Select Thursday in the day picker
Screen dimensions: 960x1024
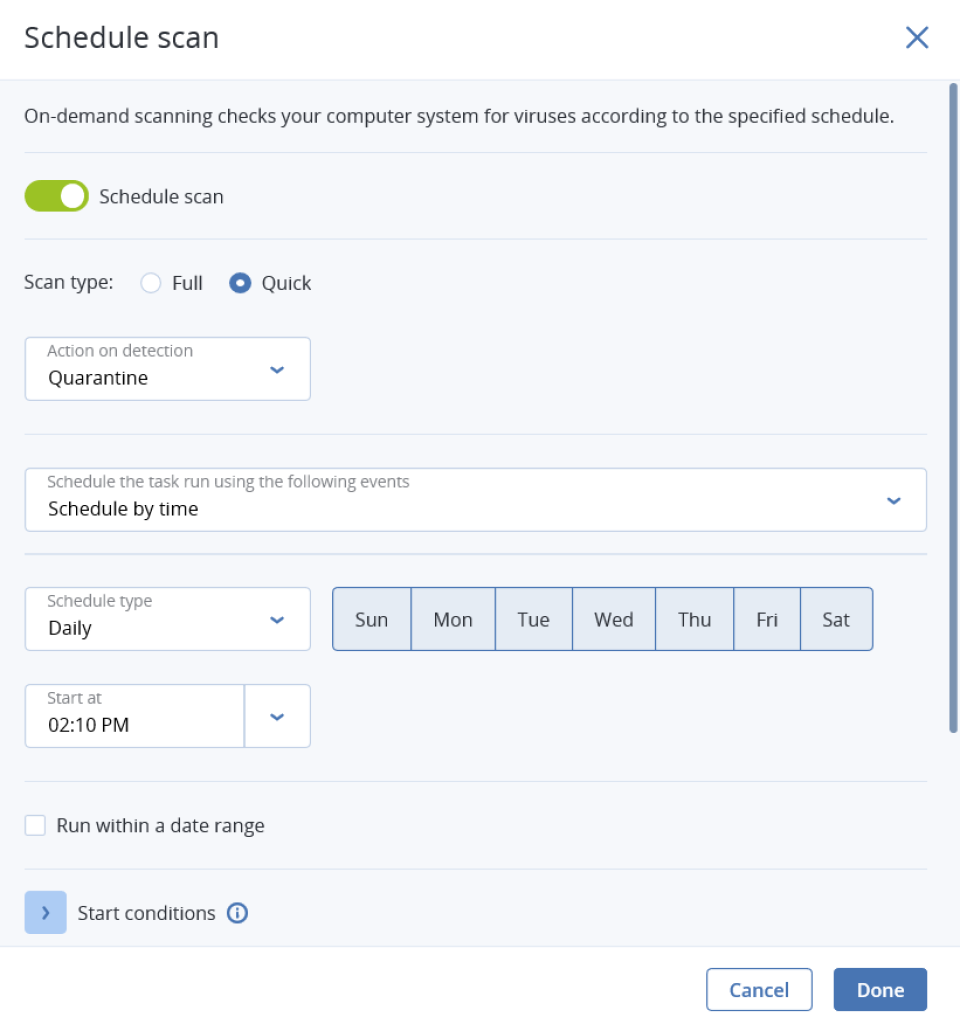(x=694, y=618)
